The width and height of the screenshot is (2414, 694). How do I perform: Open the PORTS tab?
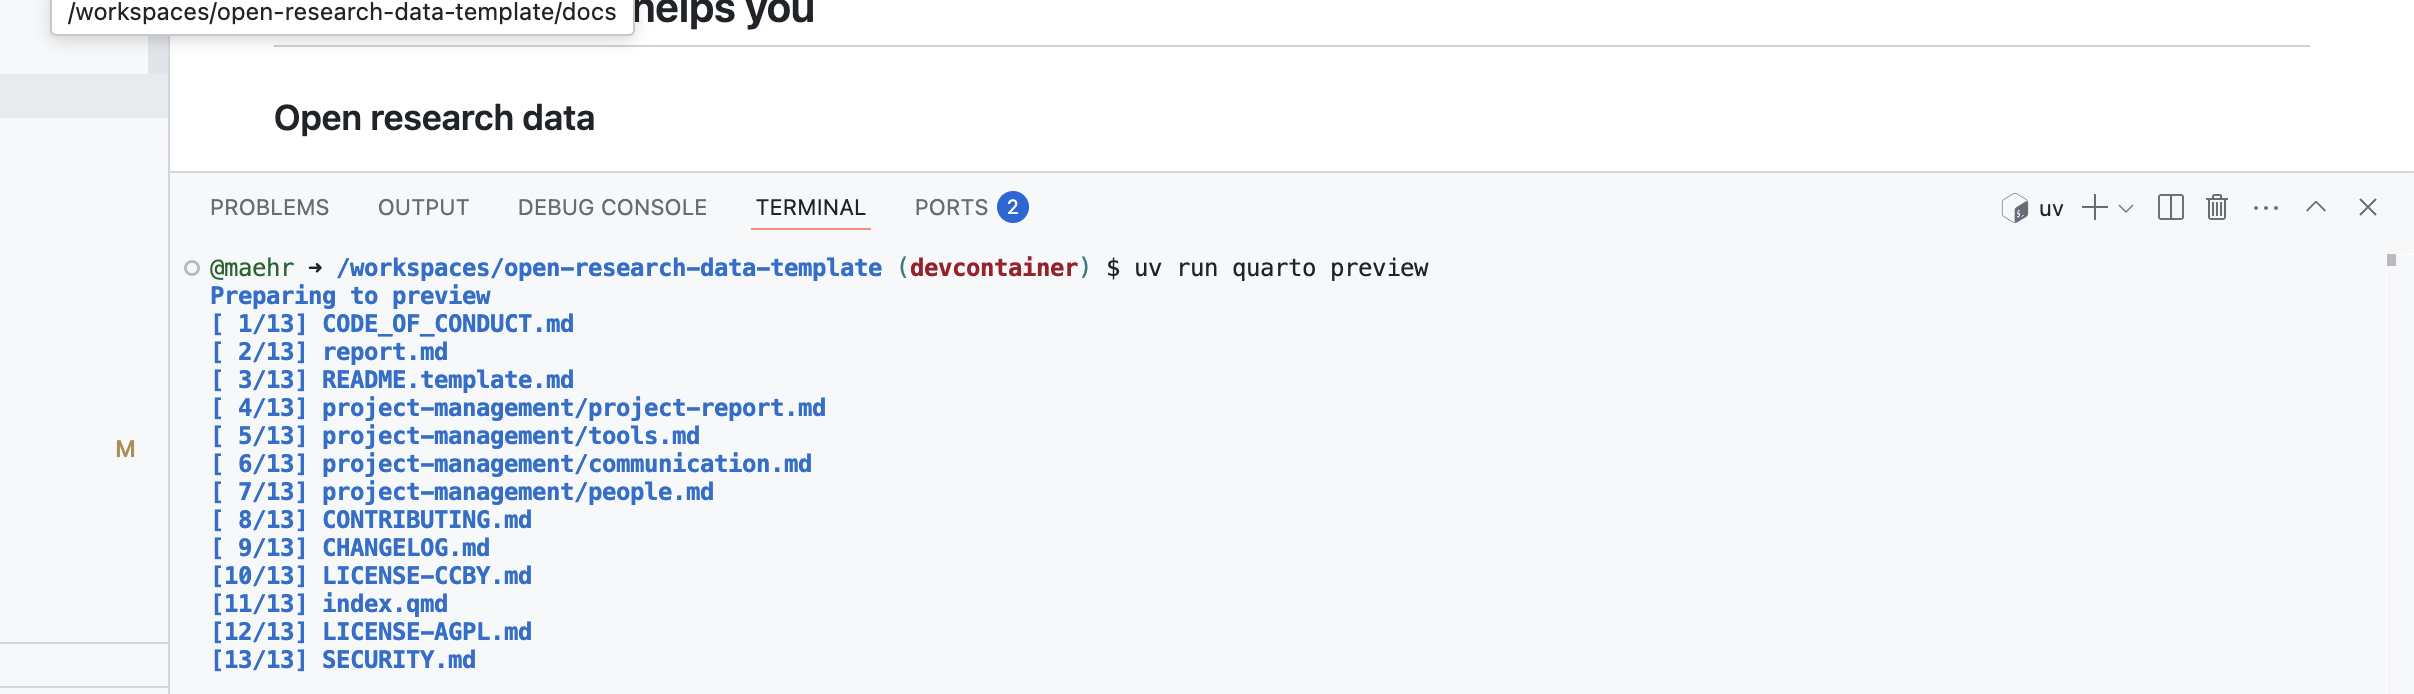(951, 207)
